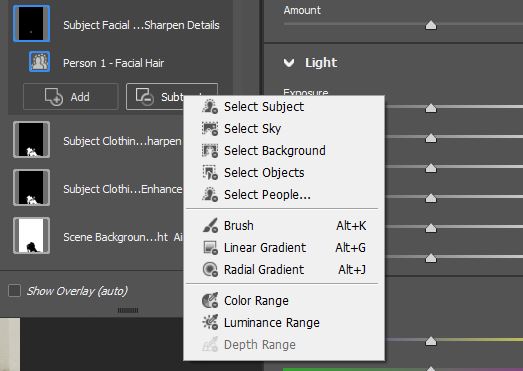Select the Subject Clothing Sharpen mask thumbnail
The width and height of the screenshot is (523, 371).
[31, 139]
